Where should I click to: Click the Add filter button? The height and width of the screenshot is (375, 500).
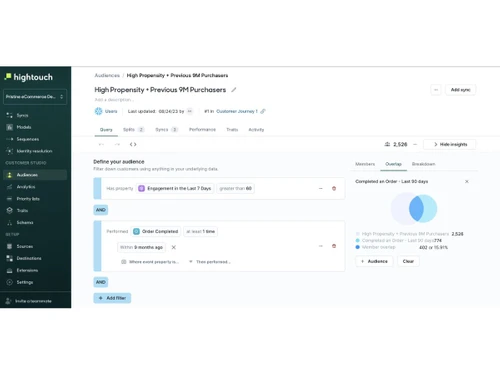(112, 298)
